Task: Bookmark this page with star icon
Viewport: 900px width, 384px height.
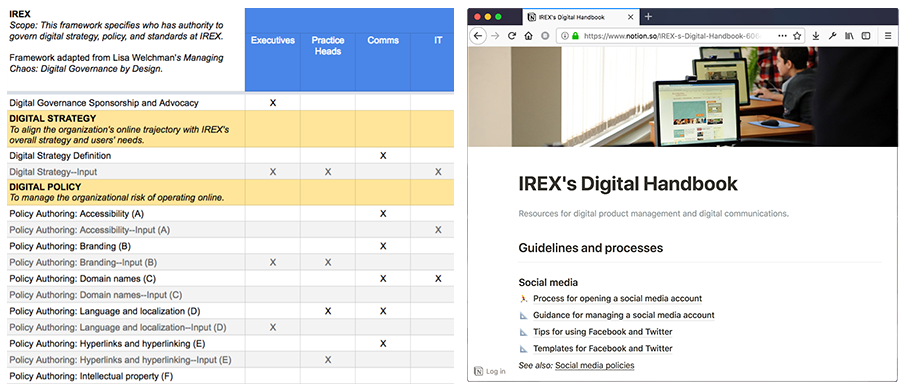Action: (797, 36)
